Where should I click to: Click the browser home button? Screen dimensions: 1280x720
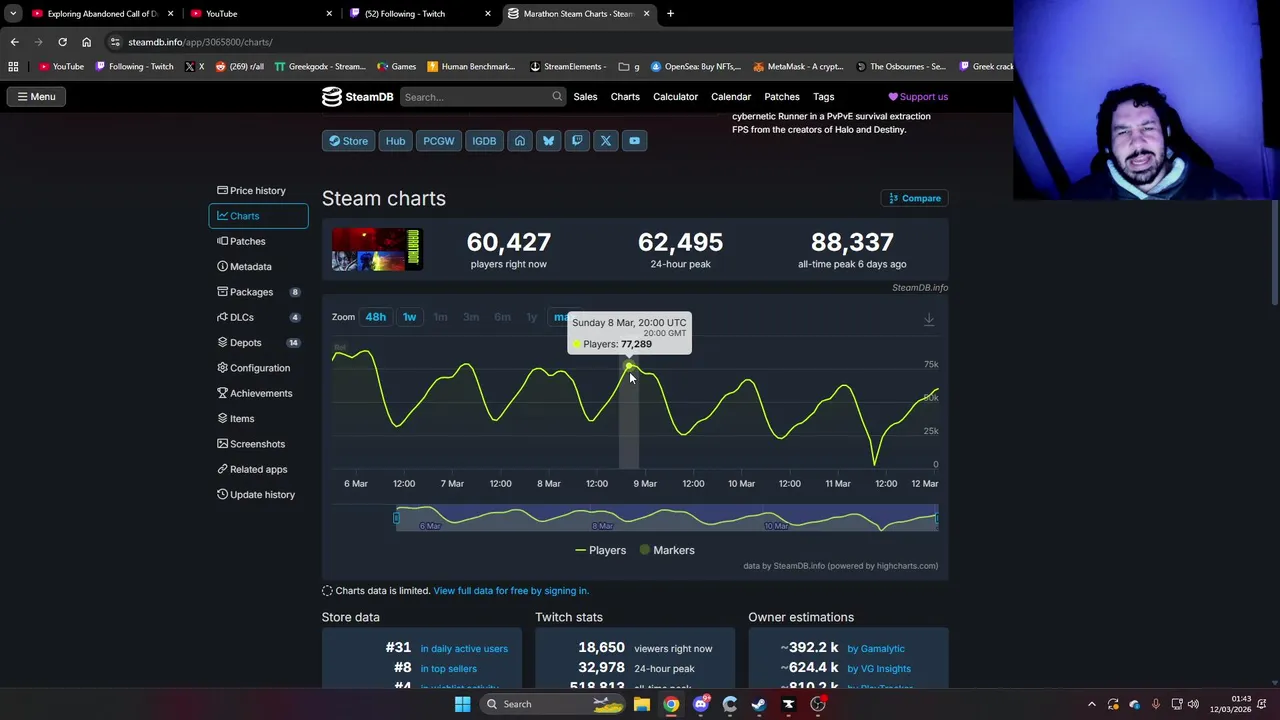pos(86,42)
